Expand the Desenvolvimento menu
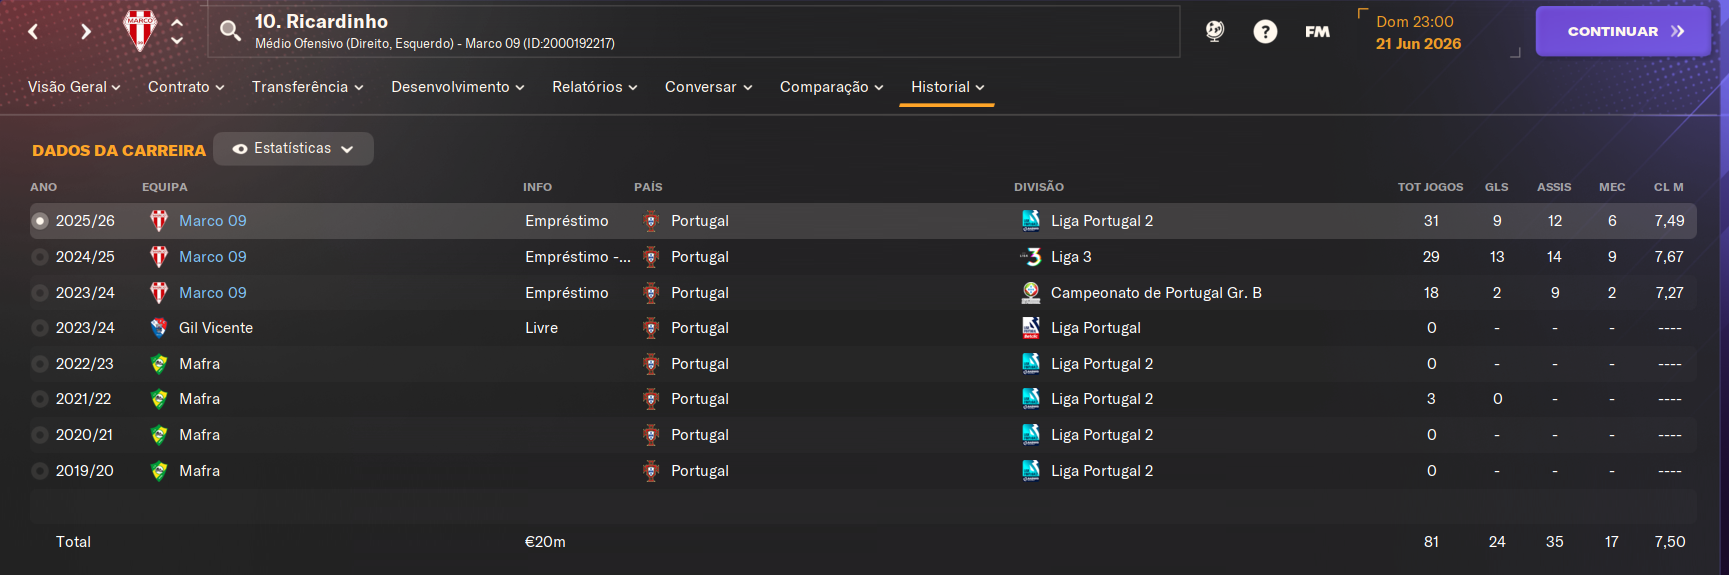1729x575 pixels. click(458, 87)
